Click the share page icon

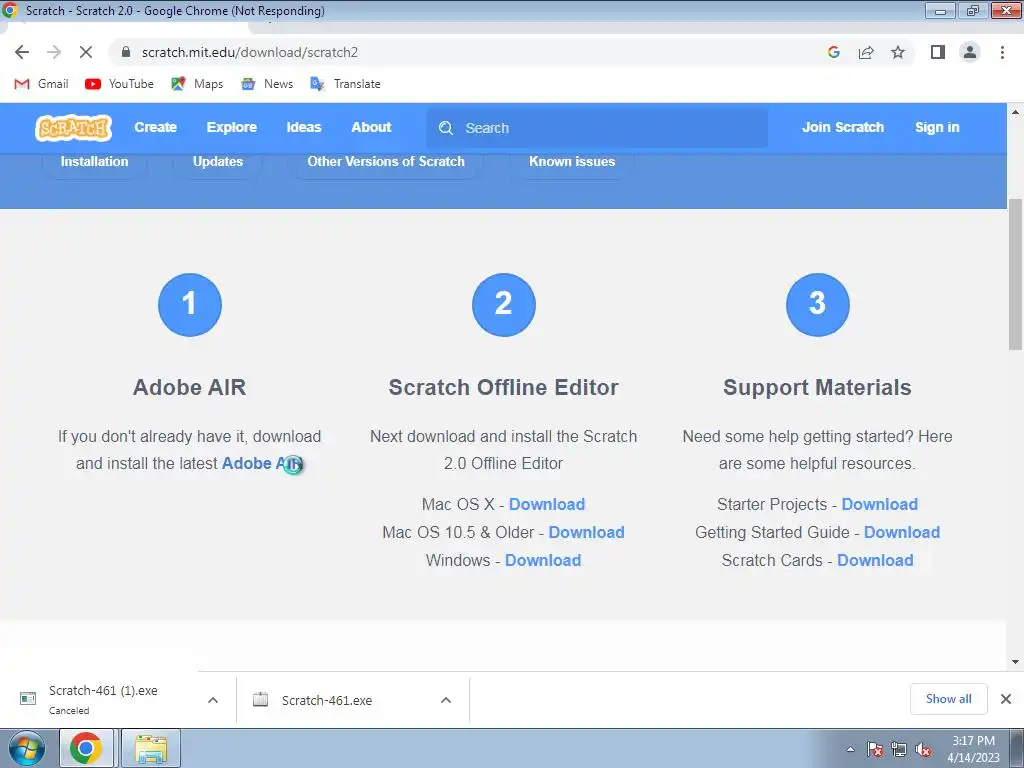[866, 52]
